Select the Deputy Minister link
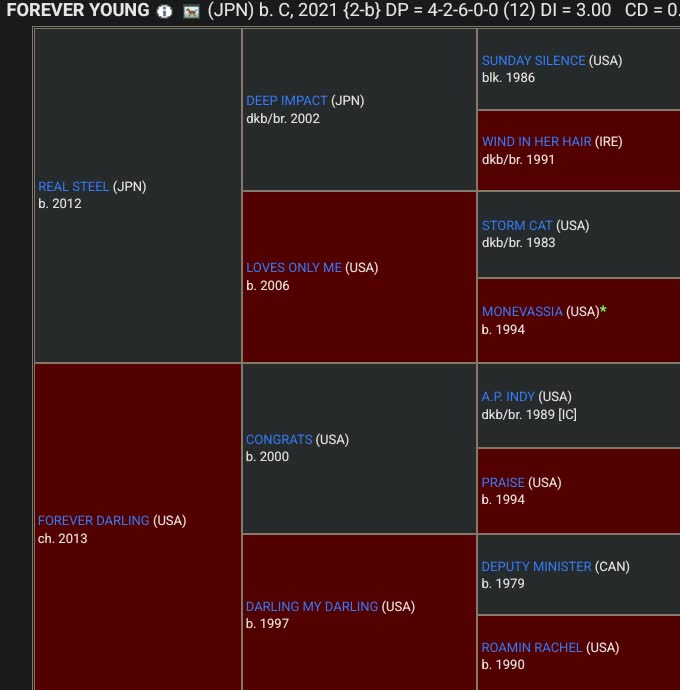680x690 pixels. 537,567
